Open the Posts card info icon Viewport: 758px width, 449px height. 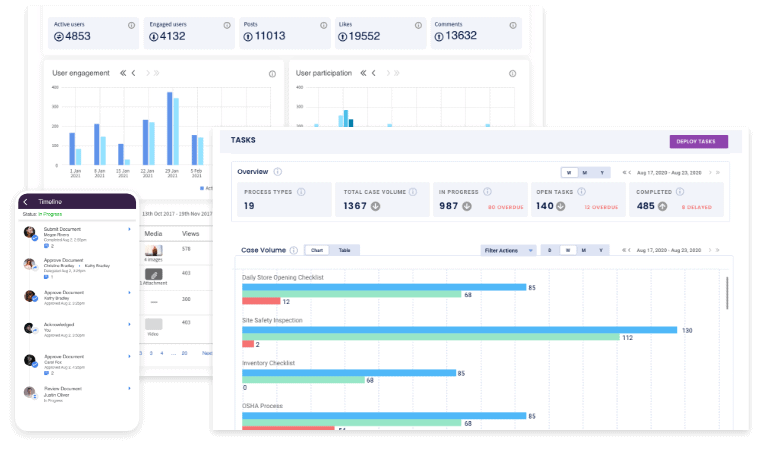323,25
